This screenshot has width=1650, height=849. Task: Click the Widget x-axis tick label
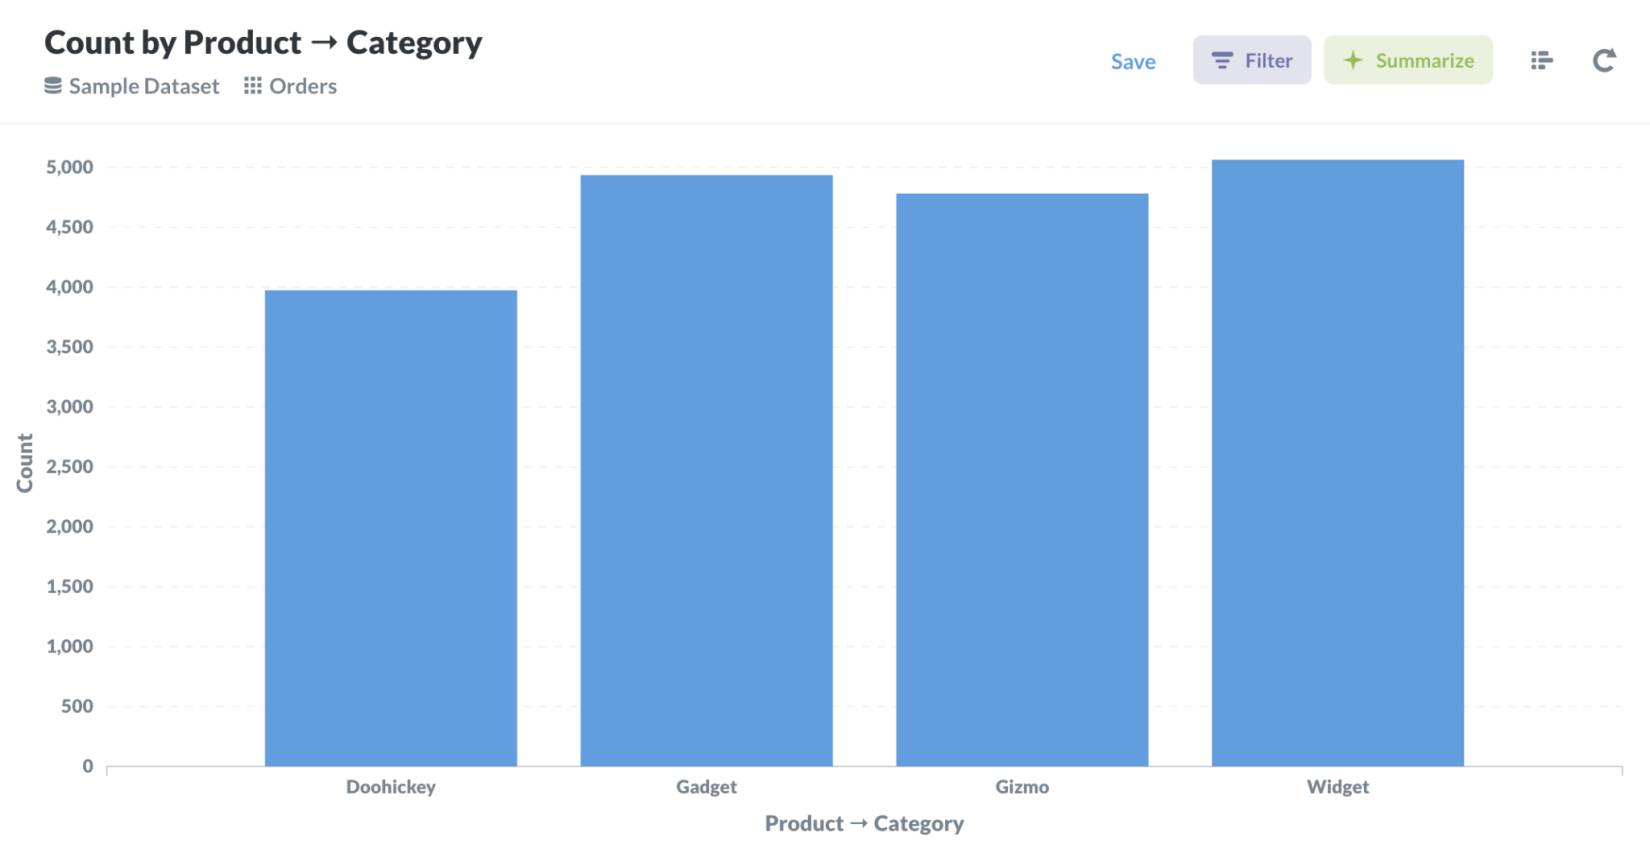(1338, 787)
